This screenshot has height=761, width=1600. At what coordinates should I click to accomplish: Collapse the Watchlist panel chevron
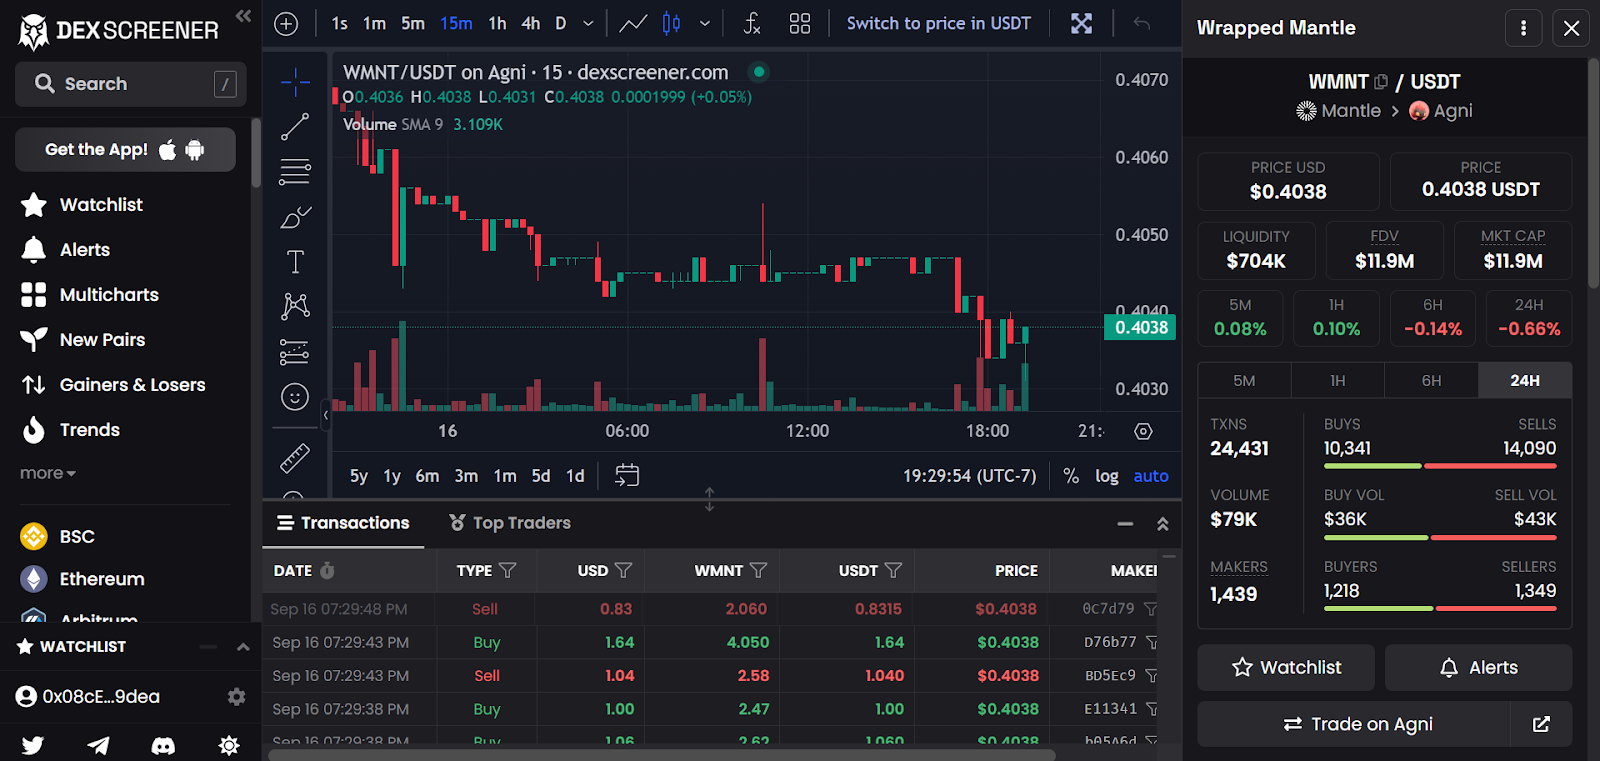tap(243, 647)
